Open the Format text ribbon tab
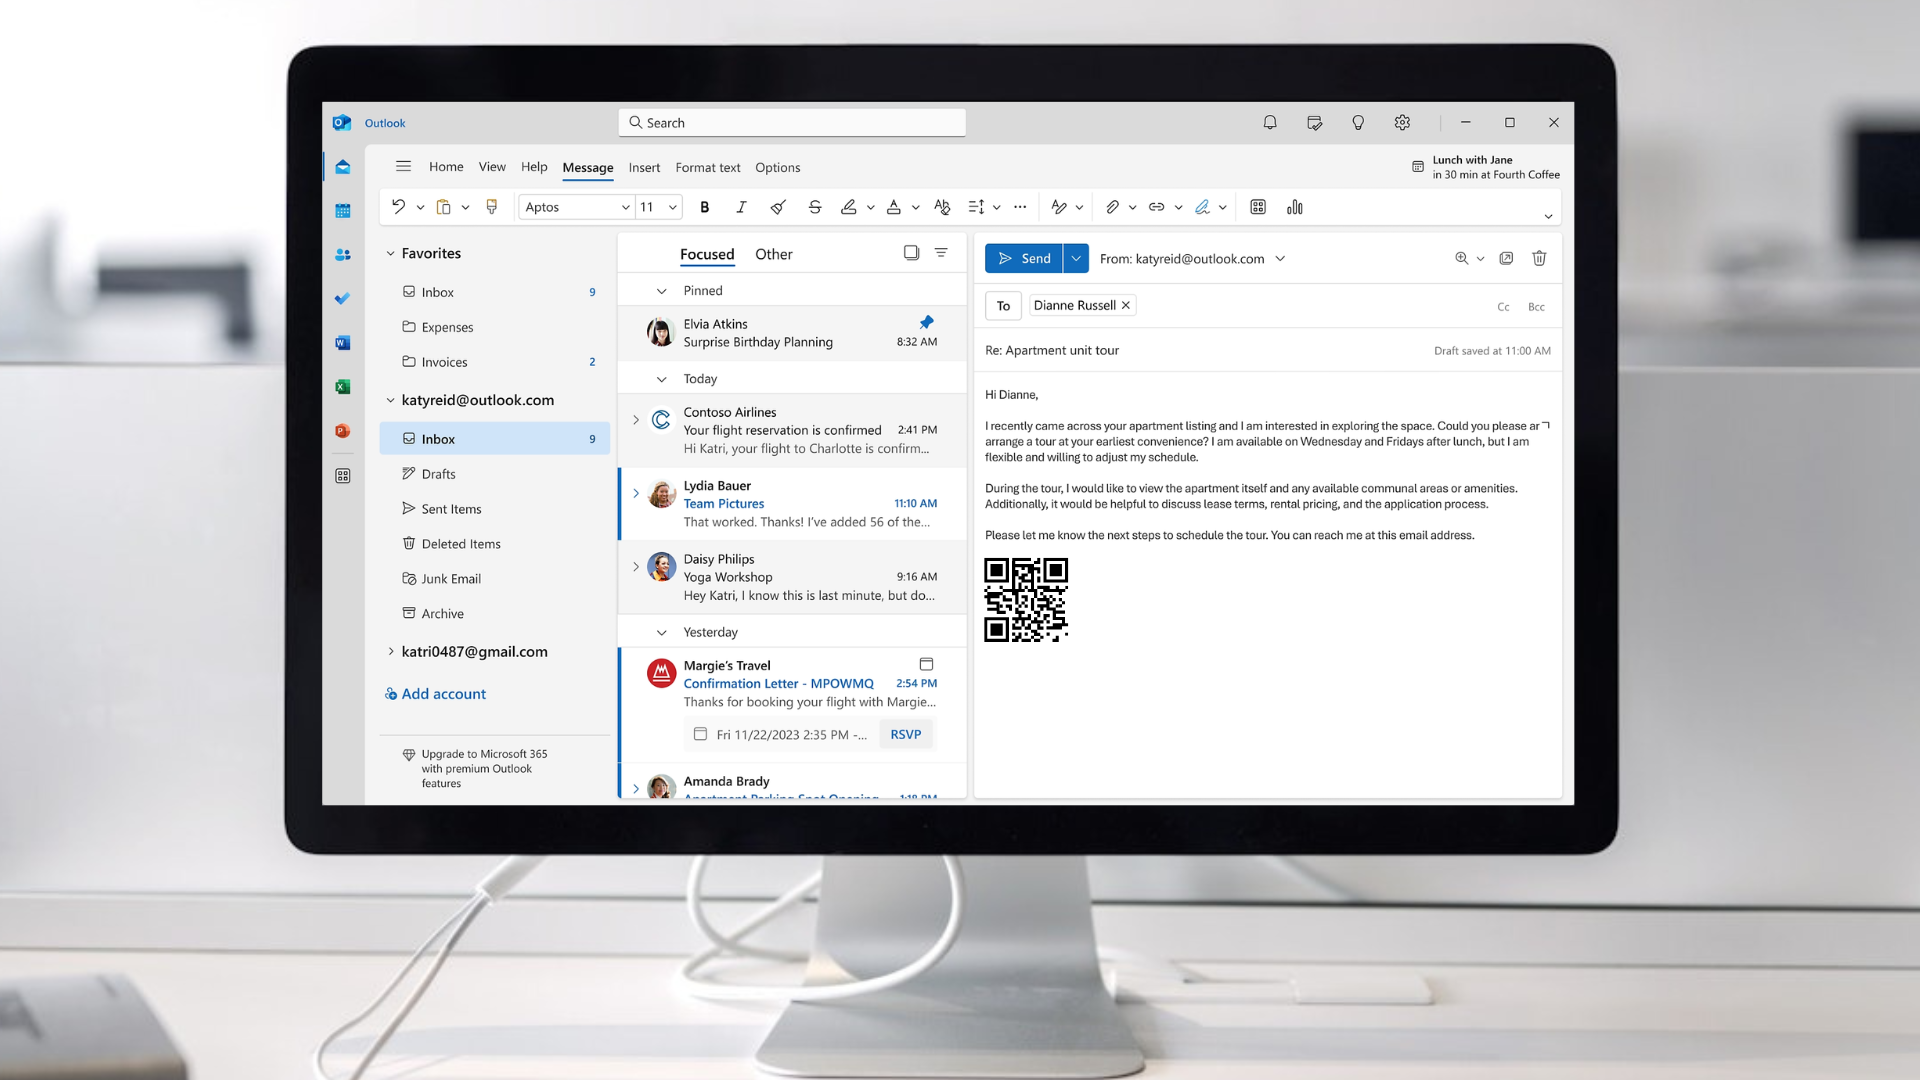Screen dimensions: 1920x1080 coord(708,167)
